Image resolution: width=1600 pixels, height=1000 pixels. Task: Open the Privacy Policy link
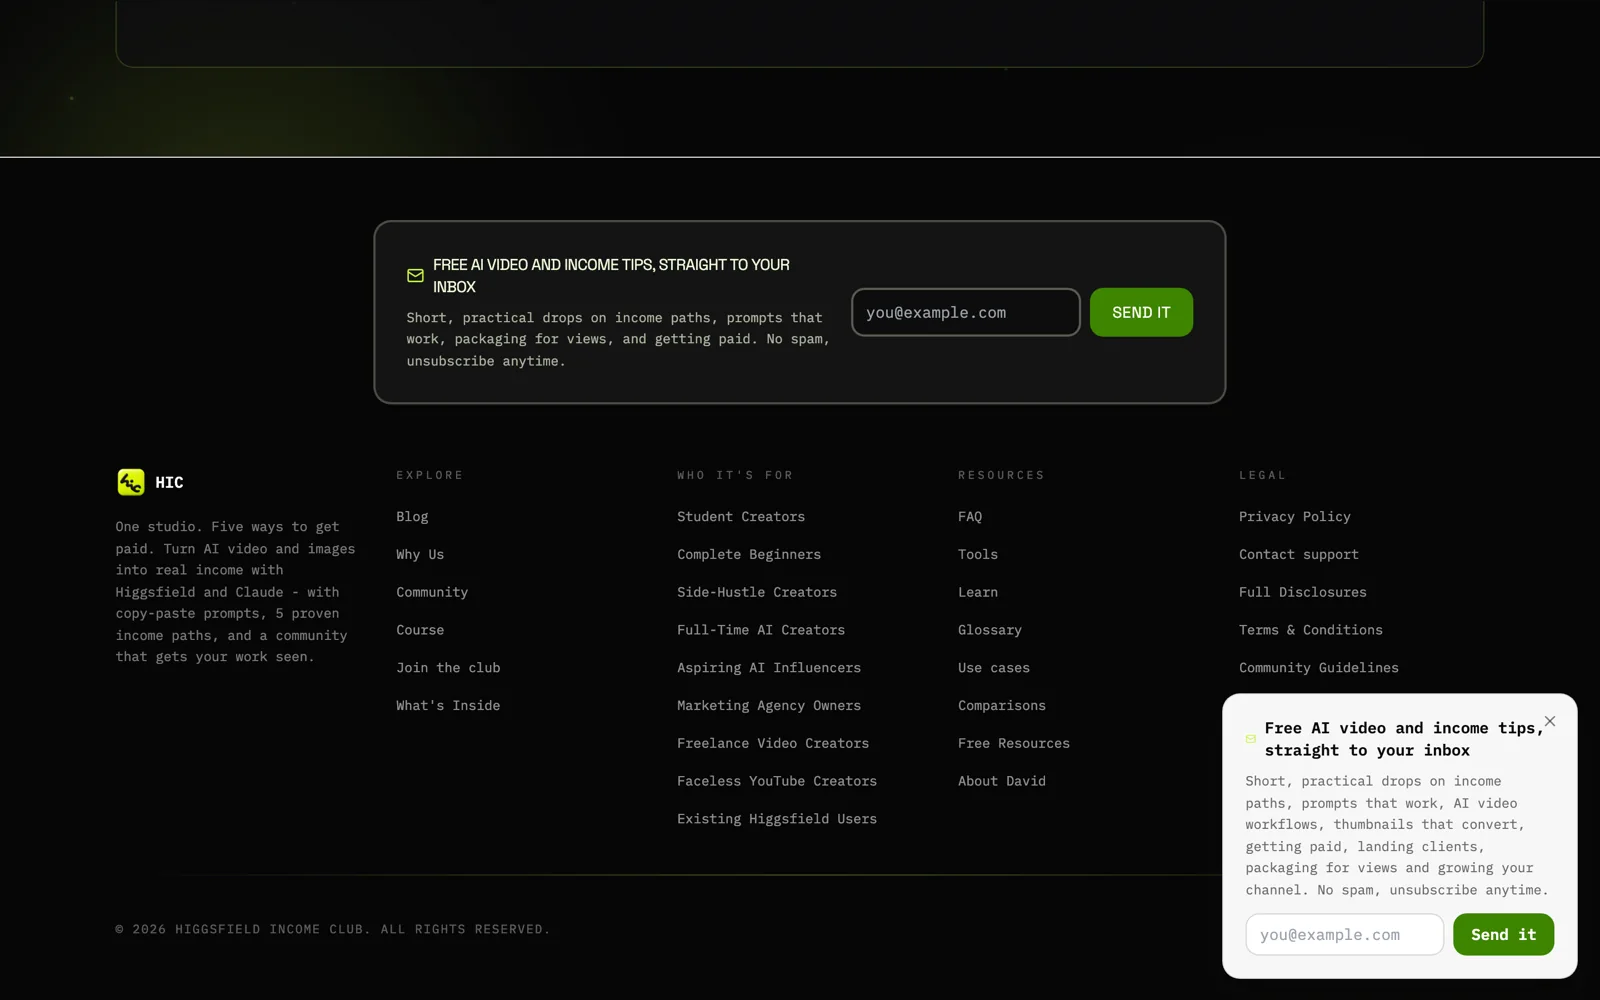click(x=1295, y=517)
